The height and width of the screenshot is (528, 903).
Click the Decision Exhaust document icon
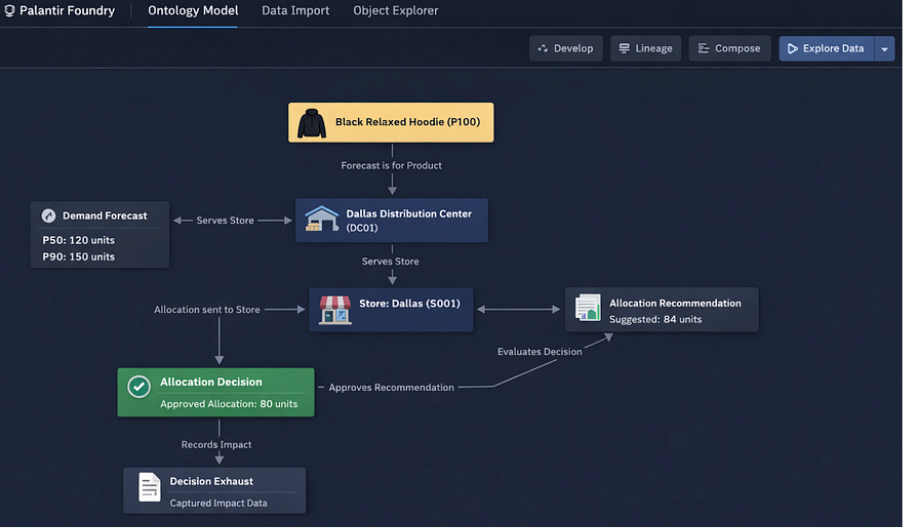(149, 487)
